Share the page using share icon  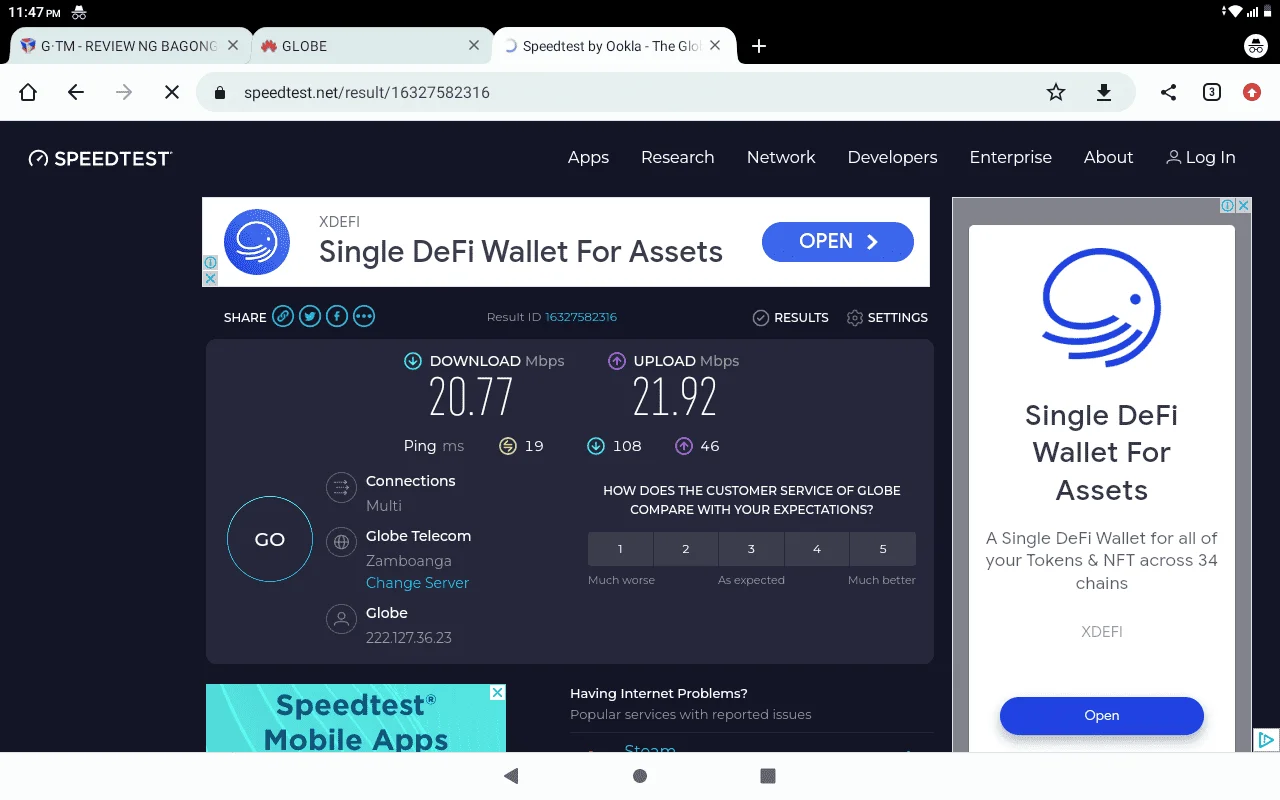(1168, 92)
